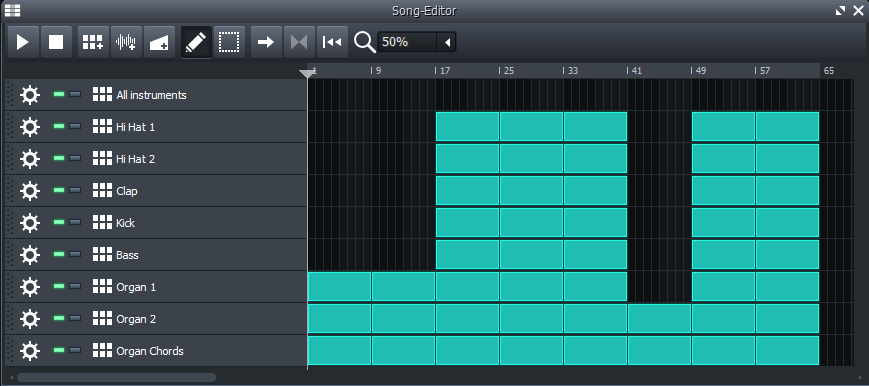Select Kick clip starting at bar 49
This screenshot has width=869, height=386.
click(724, 222)
